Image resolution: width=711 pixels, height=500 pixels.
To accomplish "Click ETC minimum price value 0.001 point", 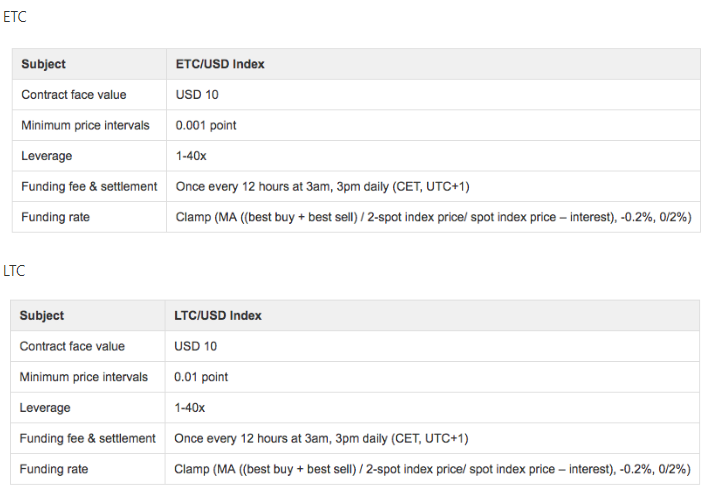I will point(206,125).
